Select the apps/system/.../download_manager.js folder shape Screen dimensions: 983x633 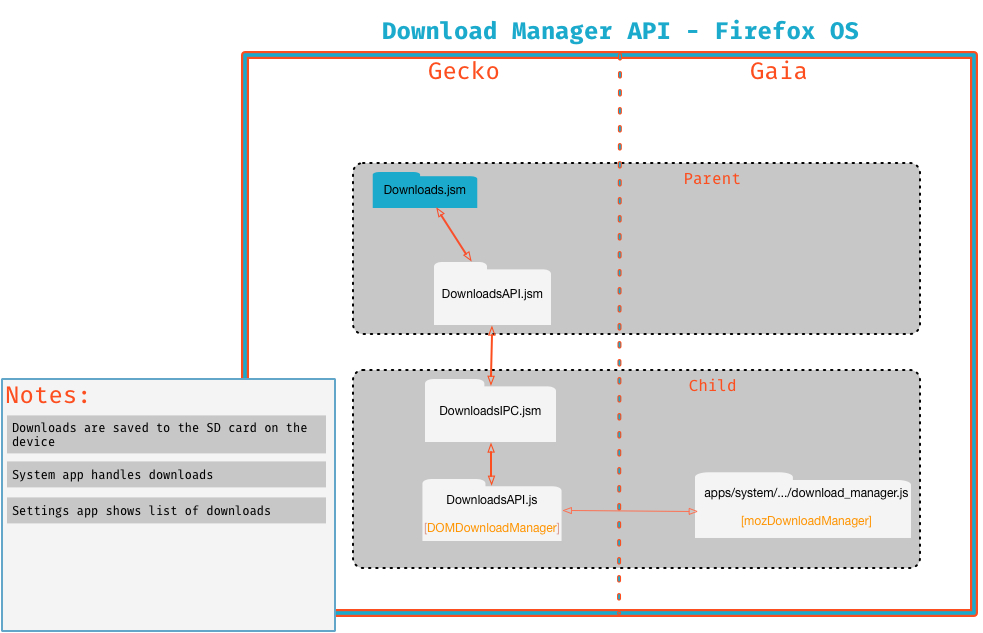[803, 505]
